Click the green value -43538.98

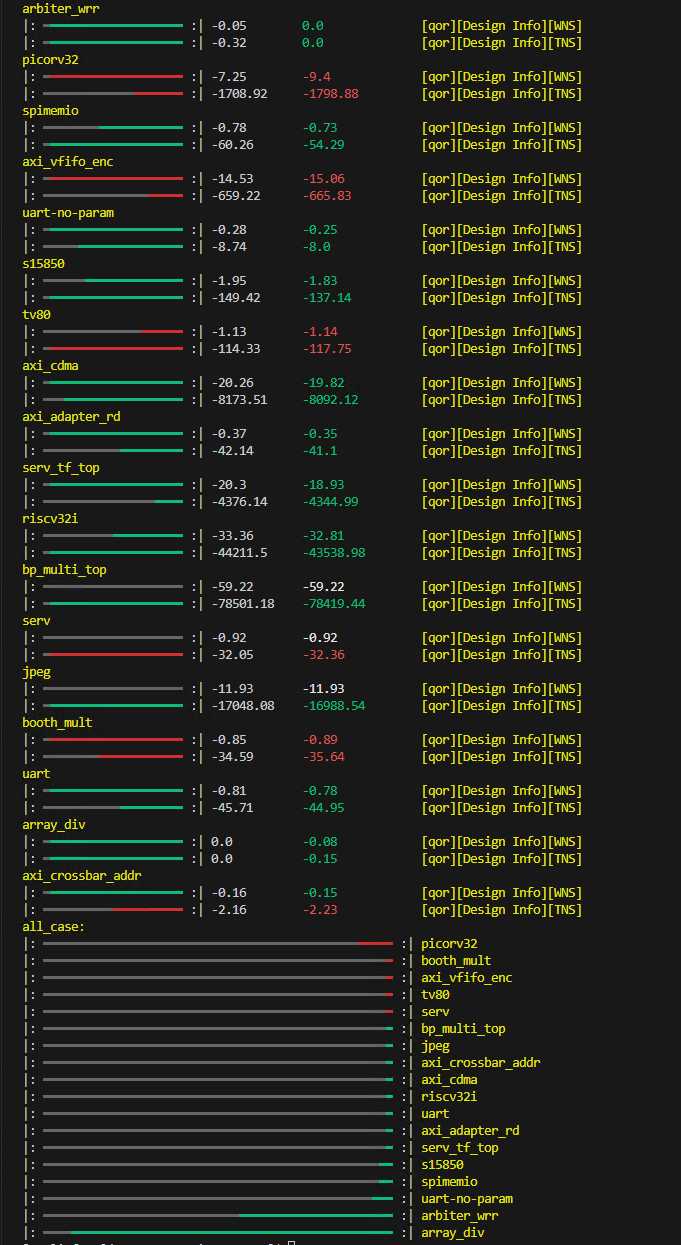333,553
